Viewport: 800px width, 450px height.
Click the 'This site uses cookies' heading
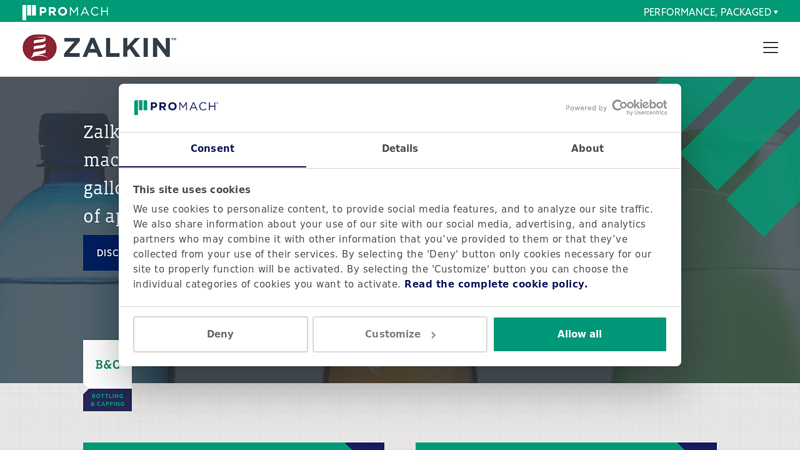tap(192, 190)
